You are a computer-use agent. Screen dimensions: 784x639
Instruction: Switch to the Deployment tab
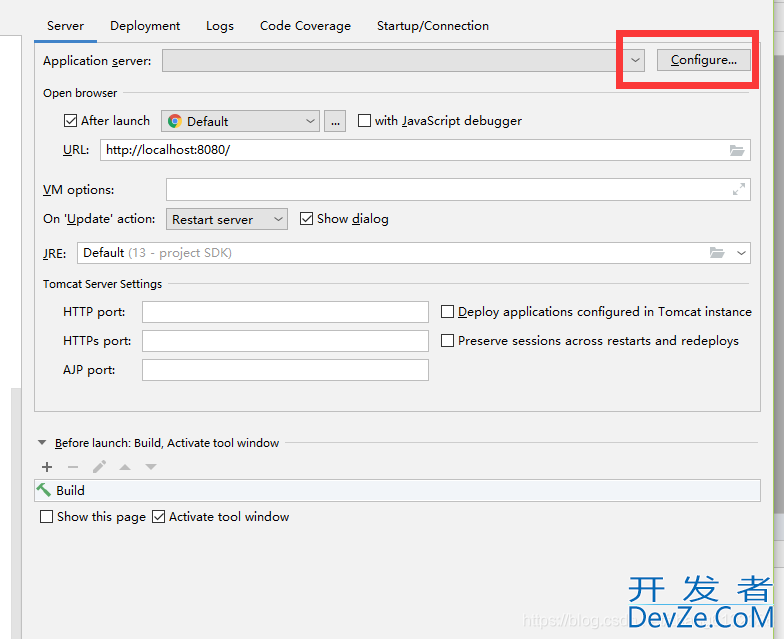point(145,26)
